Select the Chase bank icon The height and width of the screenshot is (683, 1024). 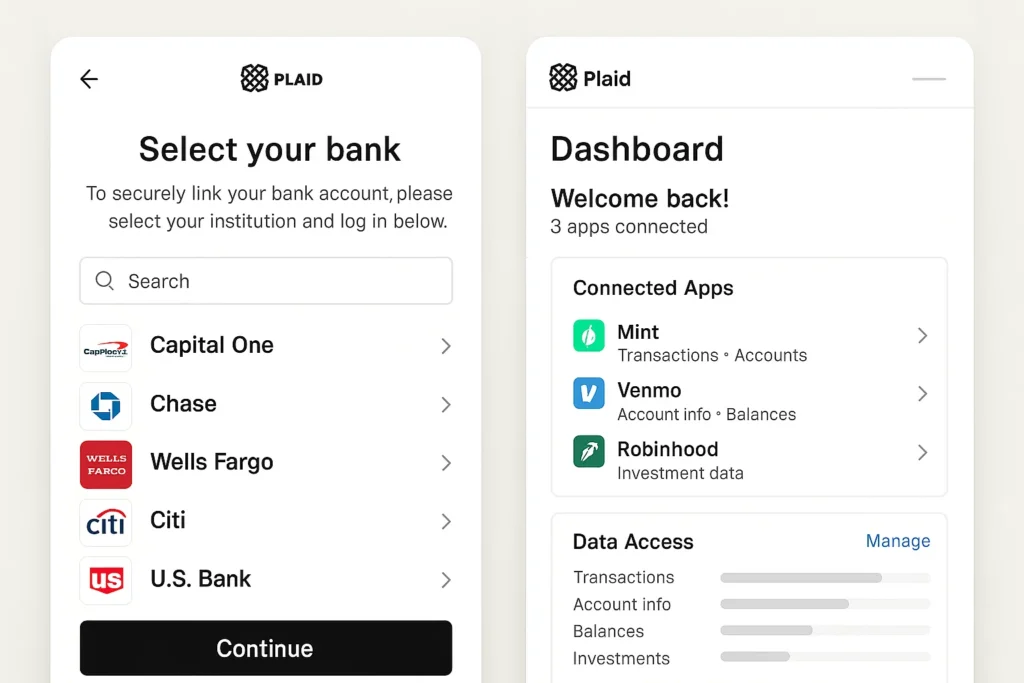pos(105,405)
